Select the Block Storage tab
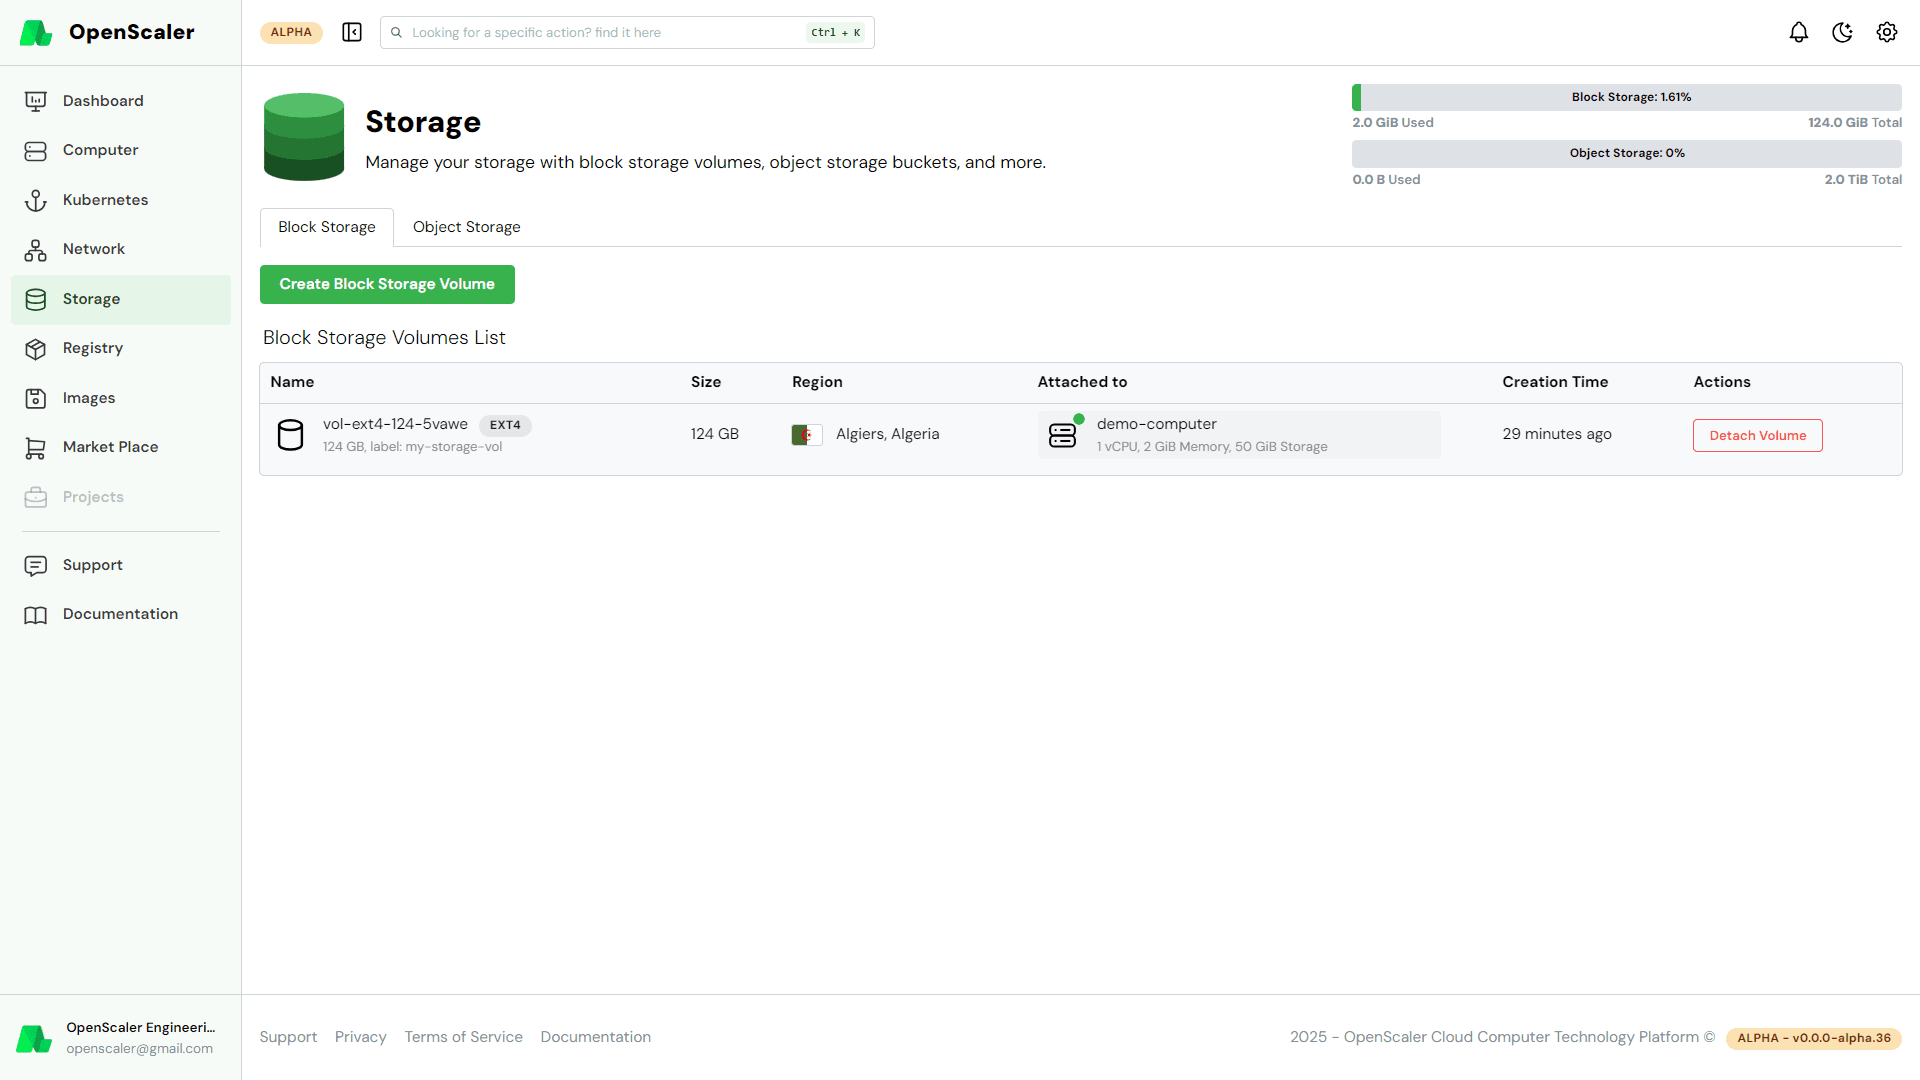 click(327, 227)
